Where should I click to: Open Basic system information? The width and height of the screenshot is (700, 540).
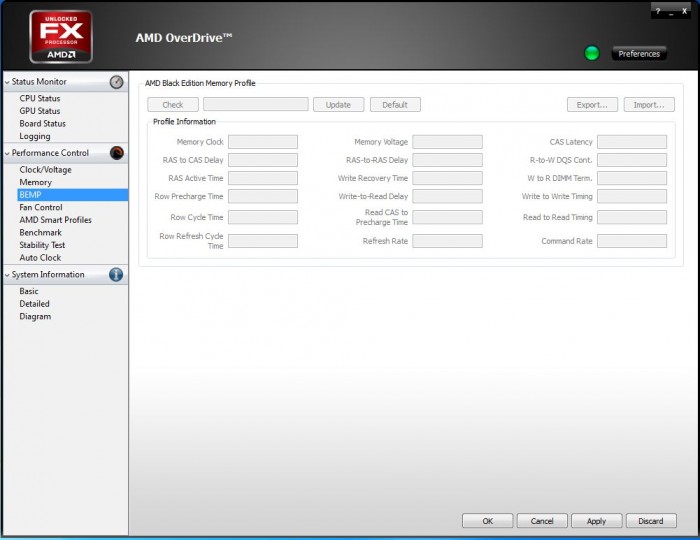(29, 291)
